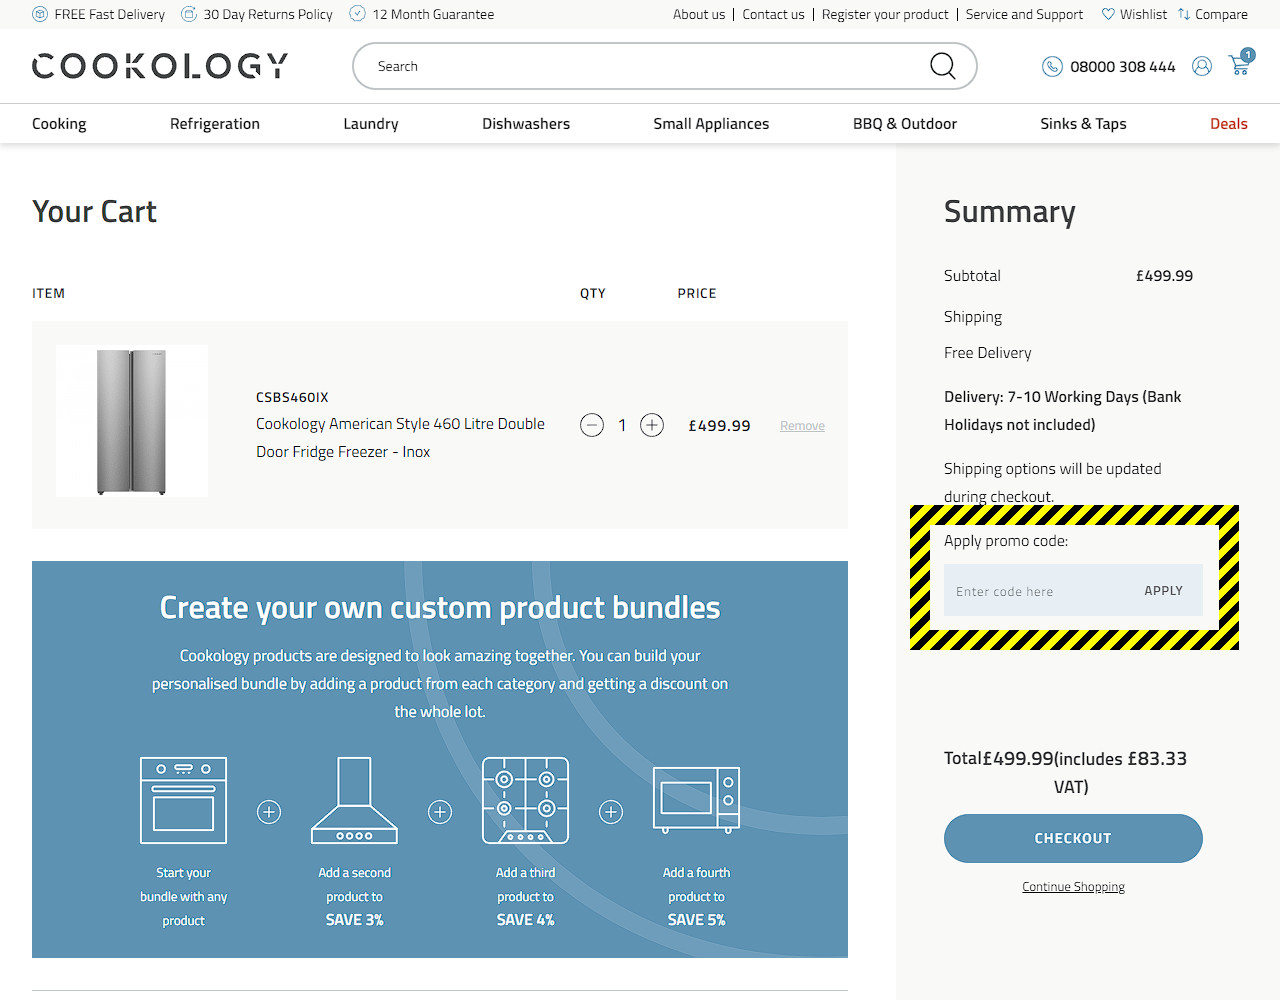Open the Laundry menu

tap(371, 124)
